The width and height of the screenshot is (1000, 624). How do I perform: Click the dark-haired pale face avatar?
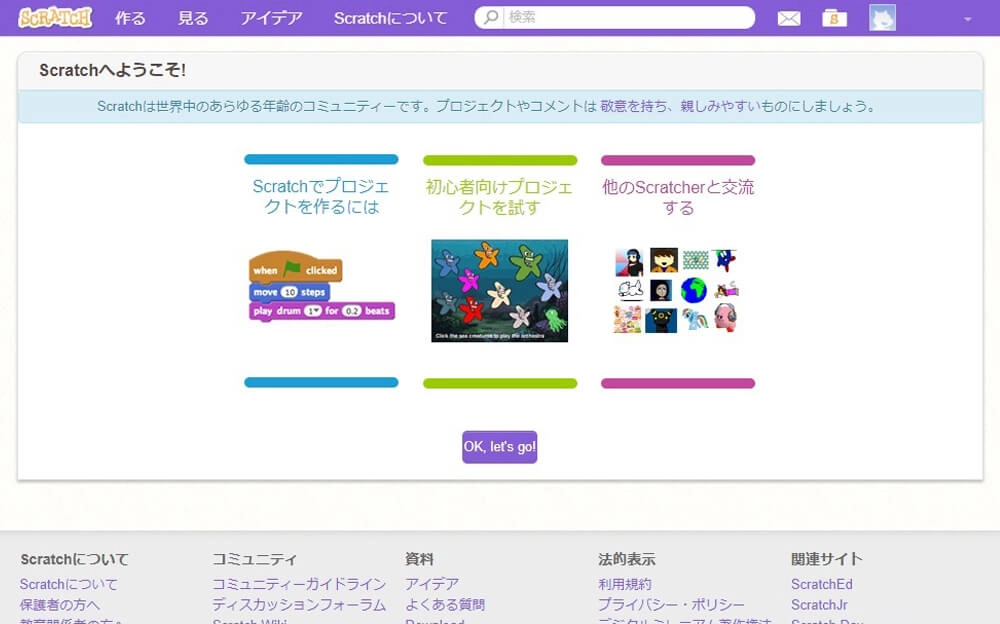661,290
